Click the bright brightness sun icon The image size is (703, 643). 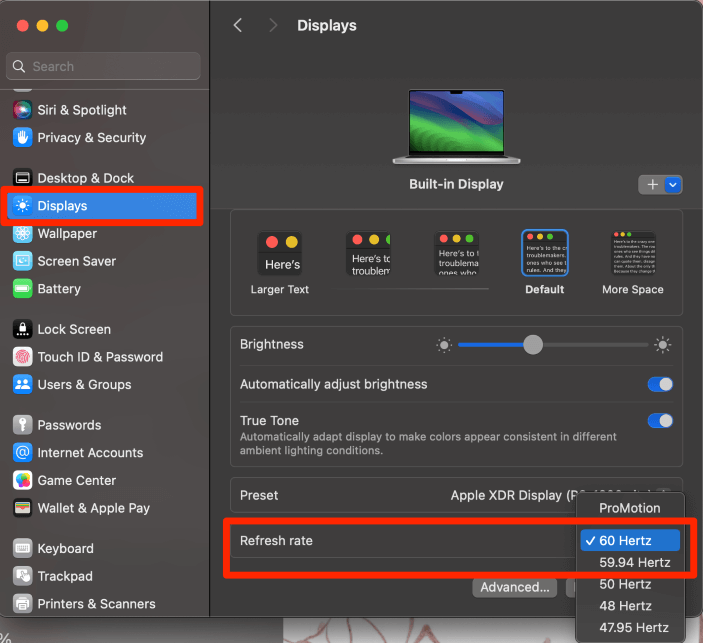(x=662, y=345)
